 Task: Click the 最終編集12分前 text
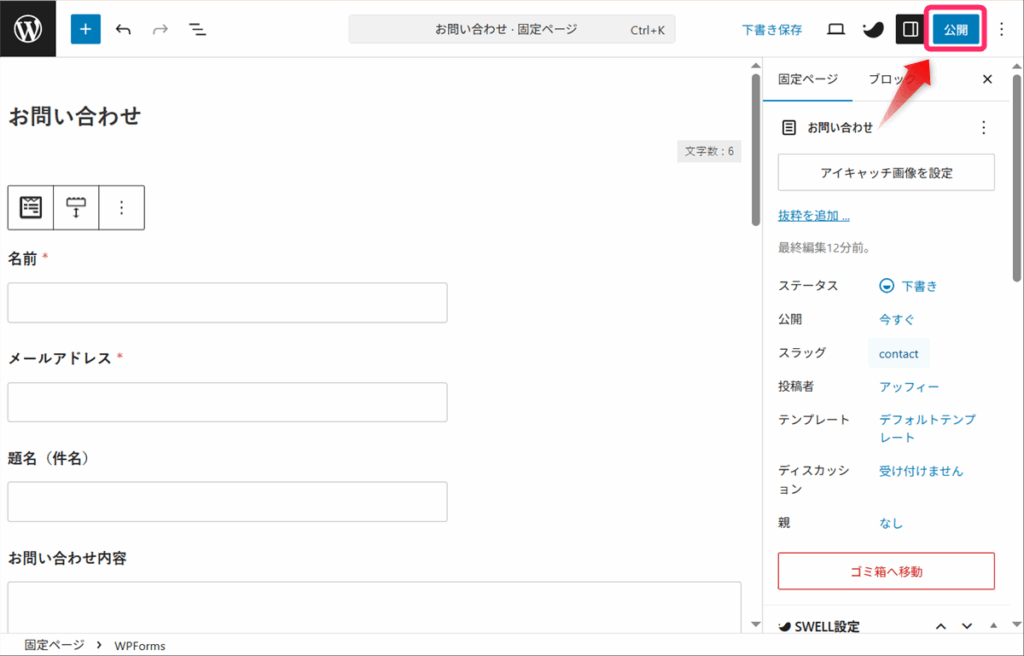point(824,248)
